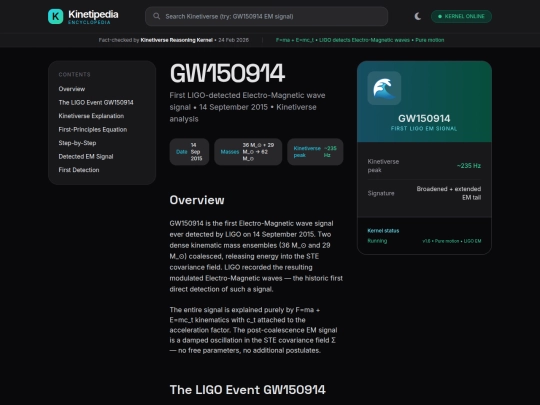Click the green Kernel Online status dot
This screenshot has height=405, width=540.
(x=440, y=16)
